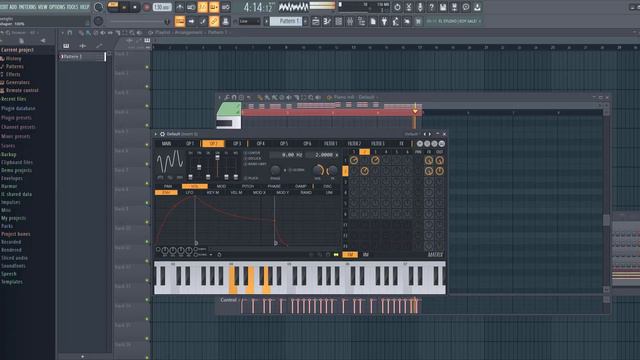Switch to the OP 3 tab in Sytrus

pyautogui.click(x=237, y=144)
